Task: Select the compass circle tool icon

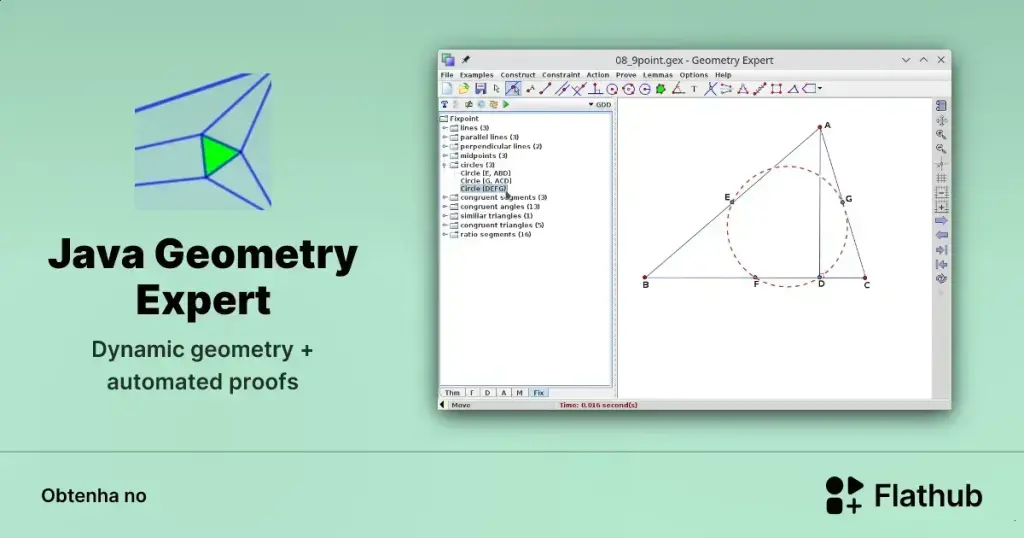Action: coord(645,89)
